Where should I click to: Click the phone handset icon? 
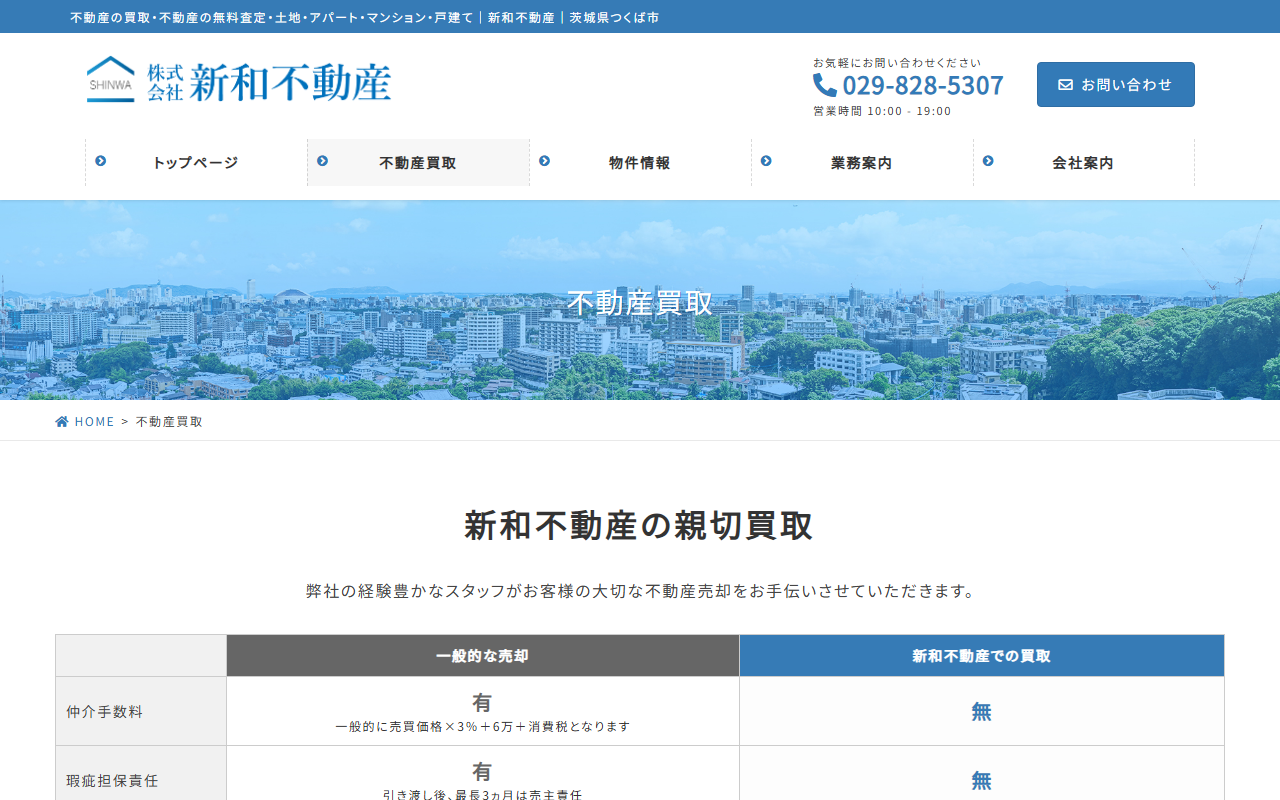(x=825, y=85)
